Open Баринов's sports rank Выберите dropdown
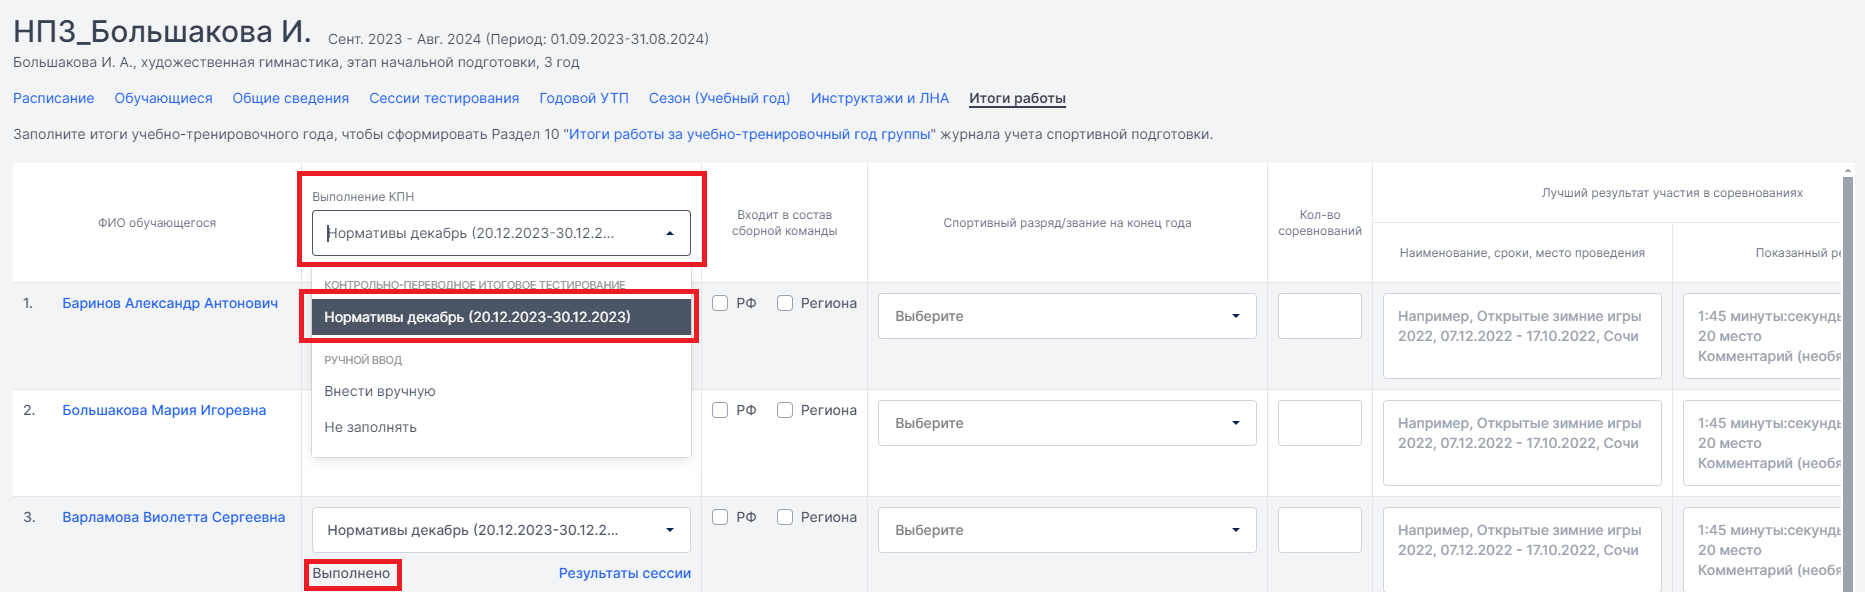 (x=1067, y=316)
